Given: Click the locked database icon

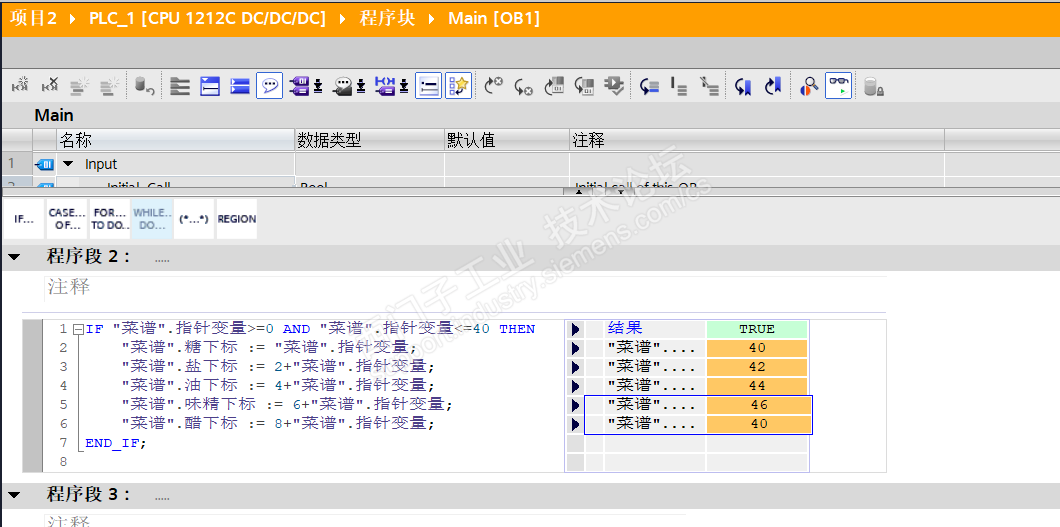Looking at the screenshot, I should (x=874, y=86).
